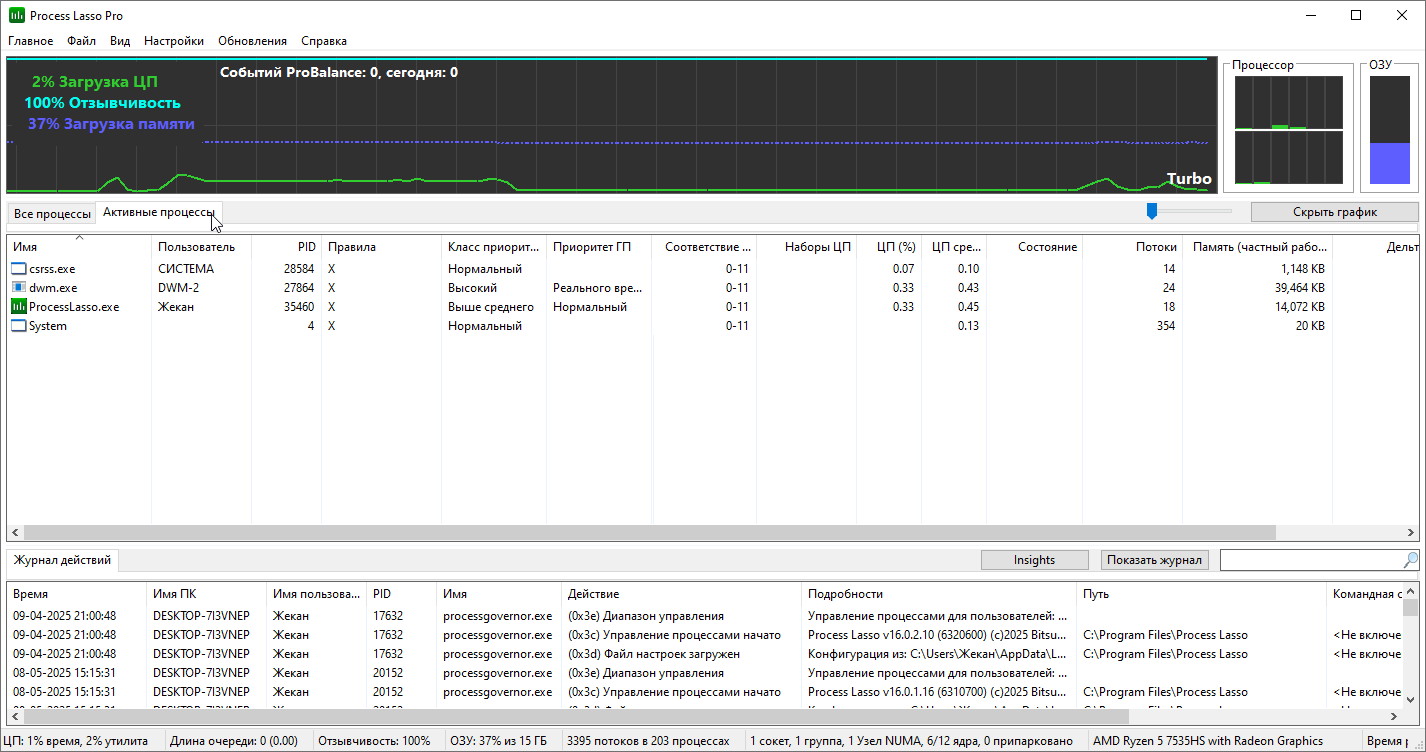Select the Журнал действий tab

[x=62, y=560]
